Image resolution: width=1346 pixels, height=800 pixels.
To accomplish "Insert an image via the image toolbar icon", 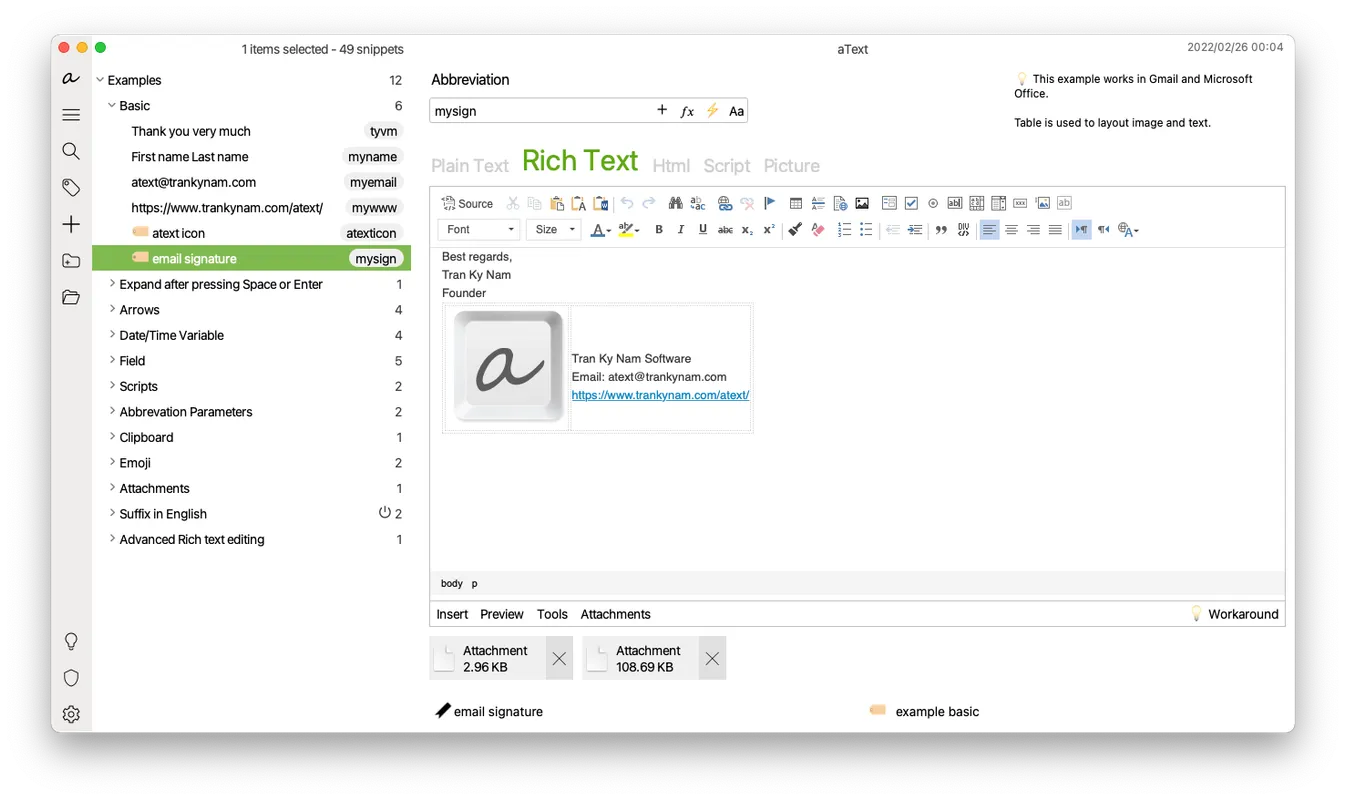I will click(x=861, y=203).
